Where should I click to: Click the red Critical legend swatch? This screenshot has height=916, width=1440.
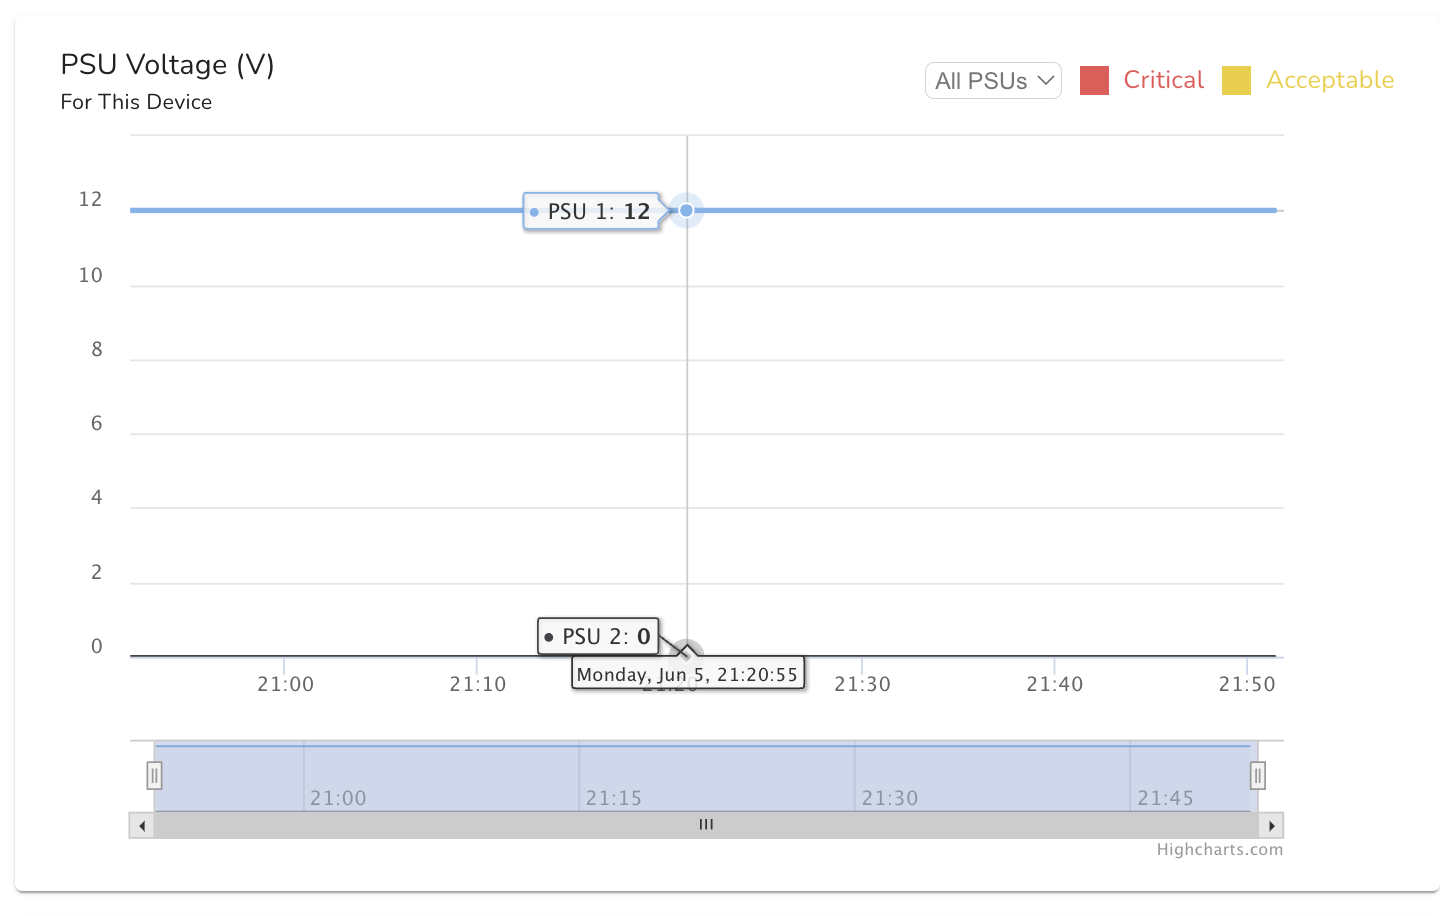coord(1094,81)
